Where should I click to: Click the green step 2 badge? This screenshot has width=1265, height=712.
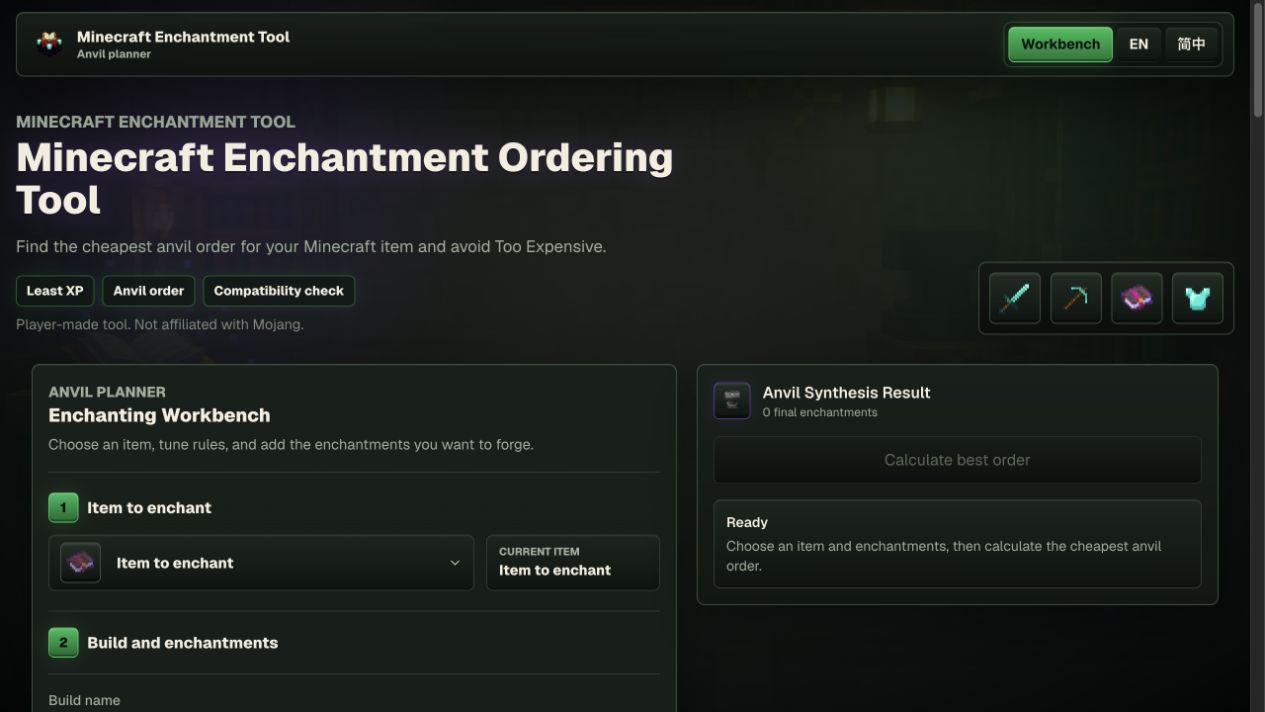coord(63,642)
